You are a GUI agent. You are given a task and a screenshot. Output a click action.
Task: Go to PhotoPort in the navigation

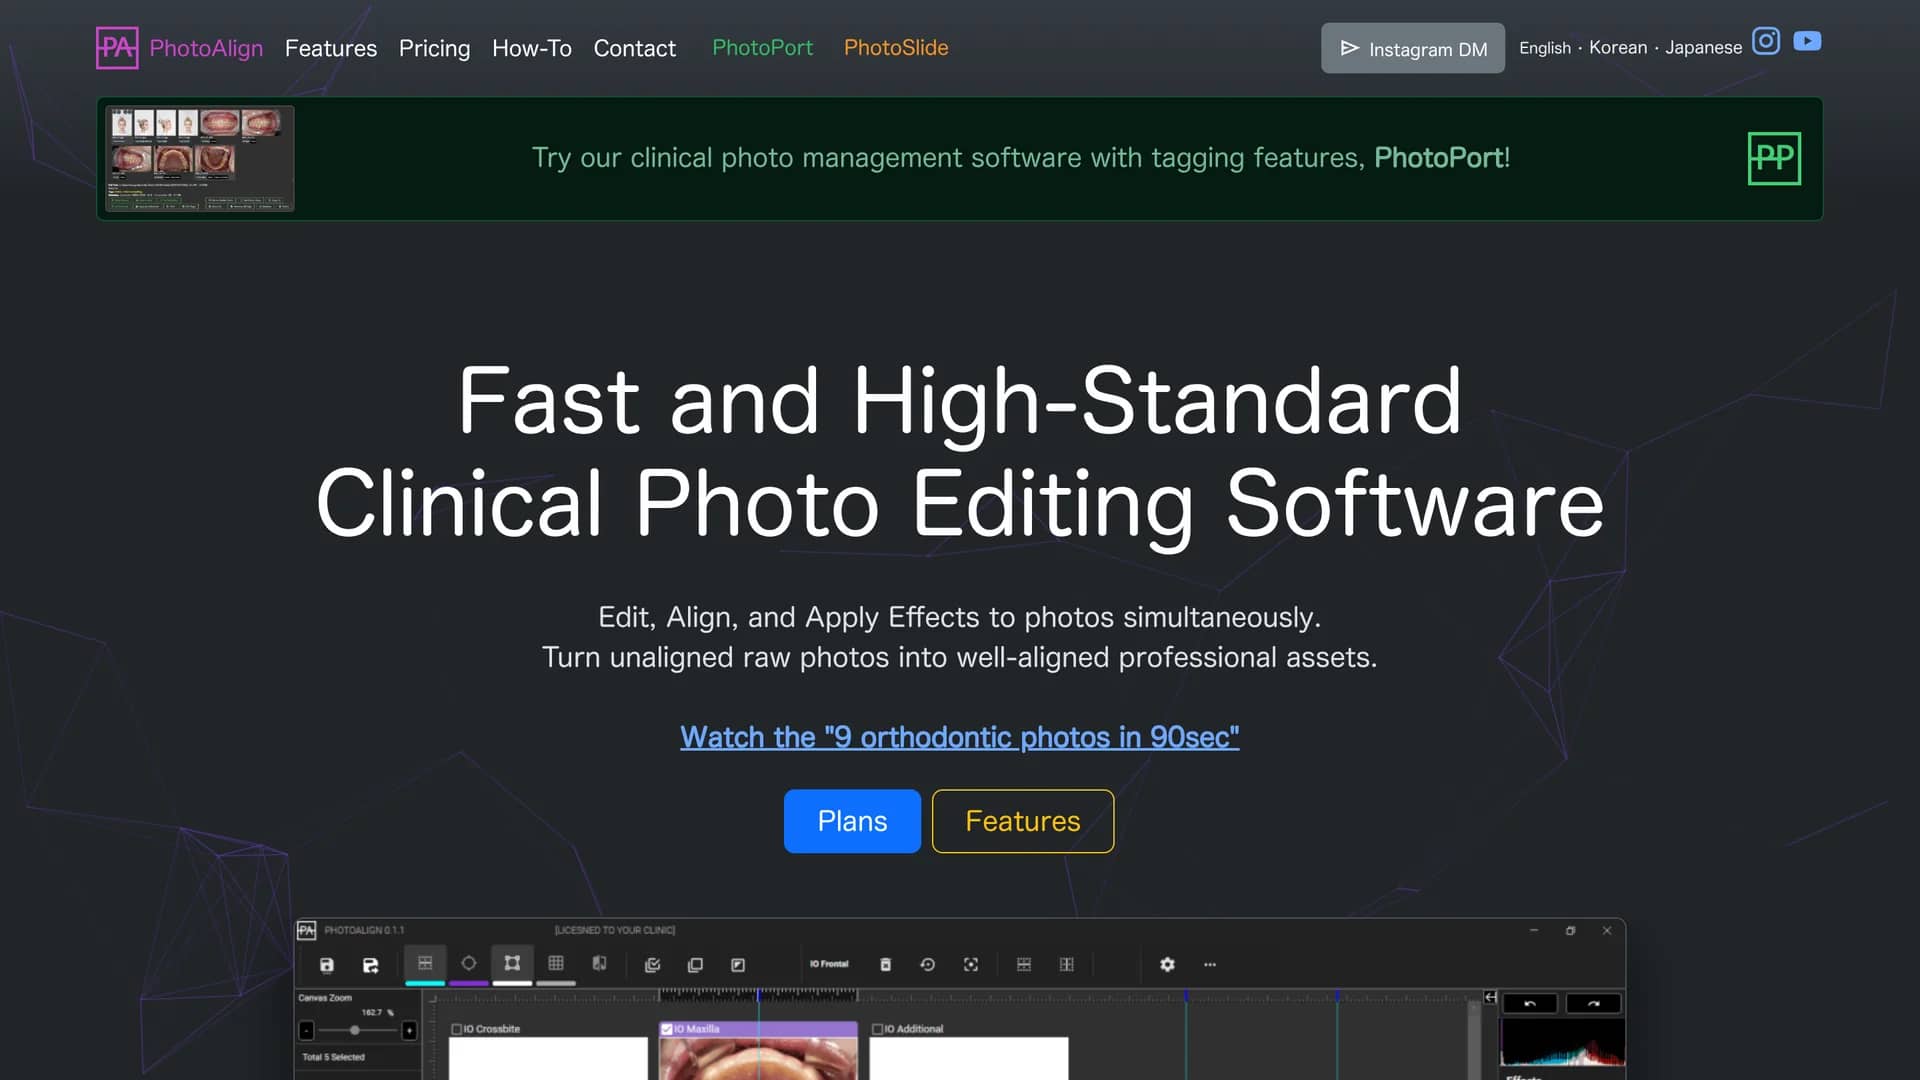(762, 47)
